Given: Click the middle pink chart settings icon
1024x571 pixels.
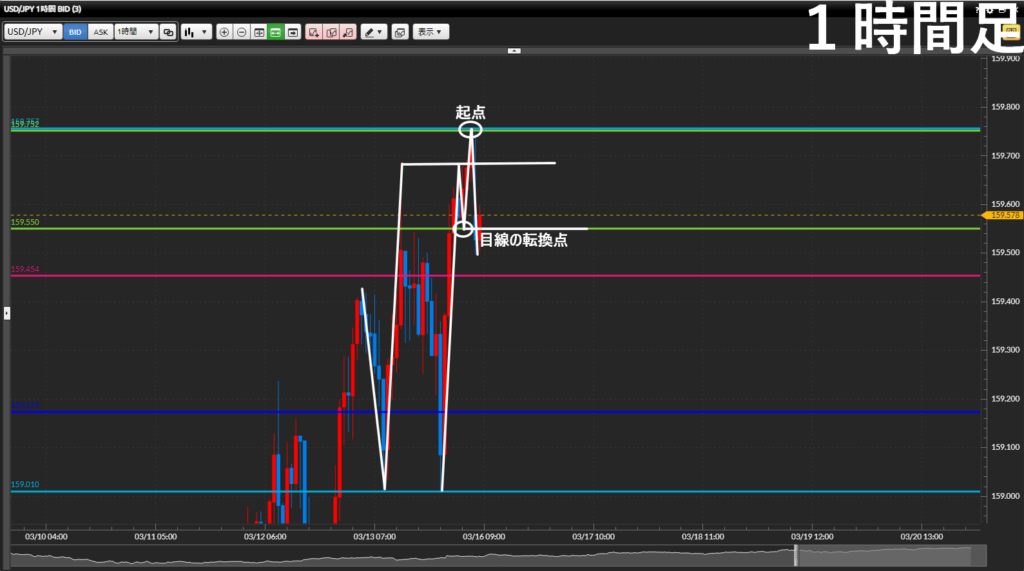Looking at the screenshot, I should tap(331, 32).
